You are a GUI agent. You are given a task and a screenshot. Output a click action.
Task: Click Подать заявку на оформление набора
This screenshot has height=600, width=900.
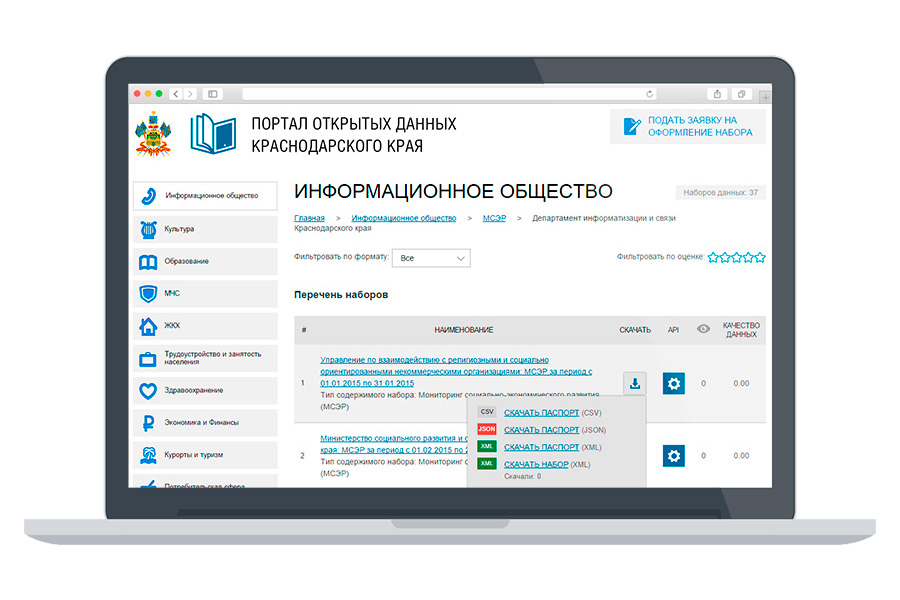point(688,126)
